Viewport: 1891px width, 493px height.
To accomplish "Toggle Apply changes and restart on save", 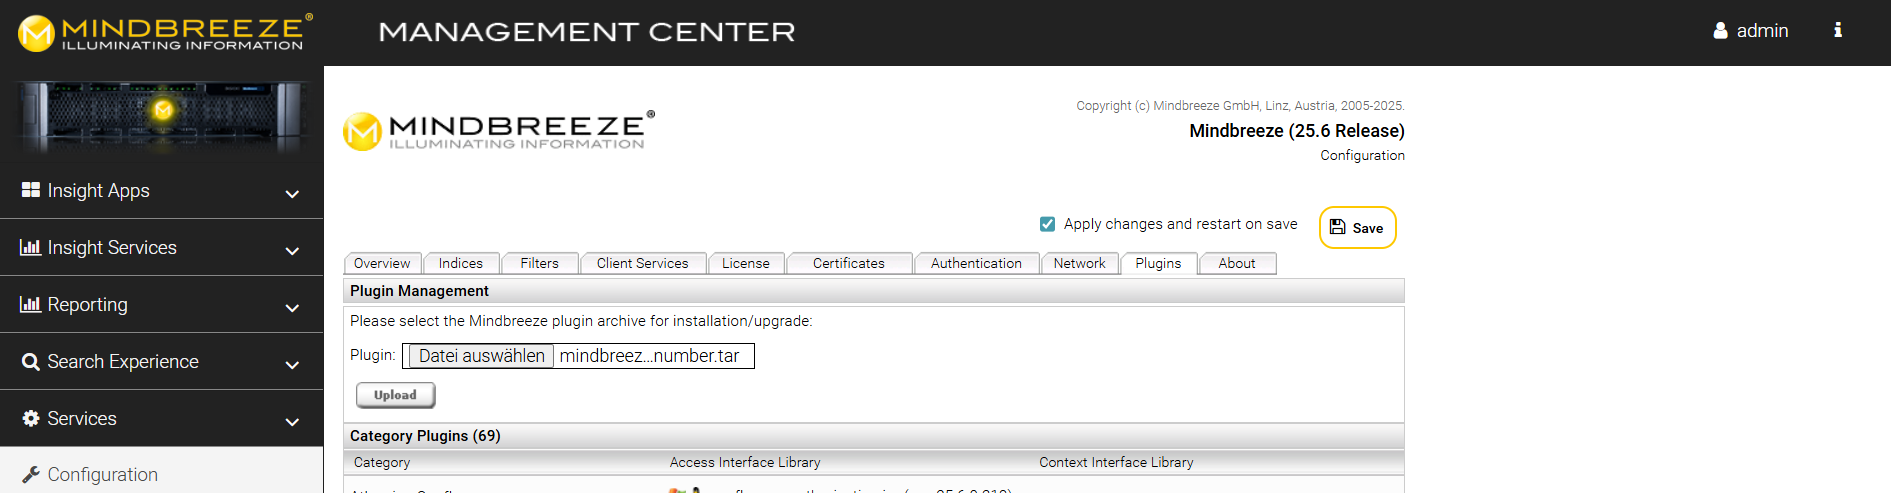I will [x=1047, y=224].
